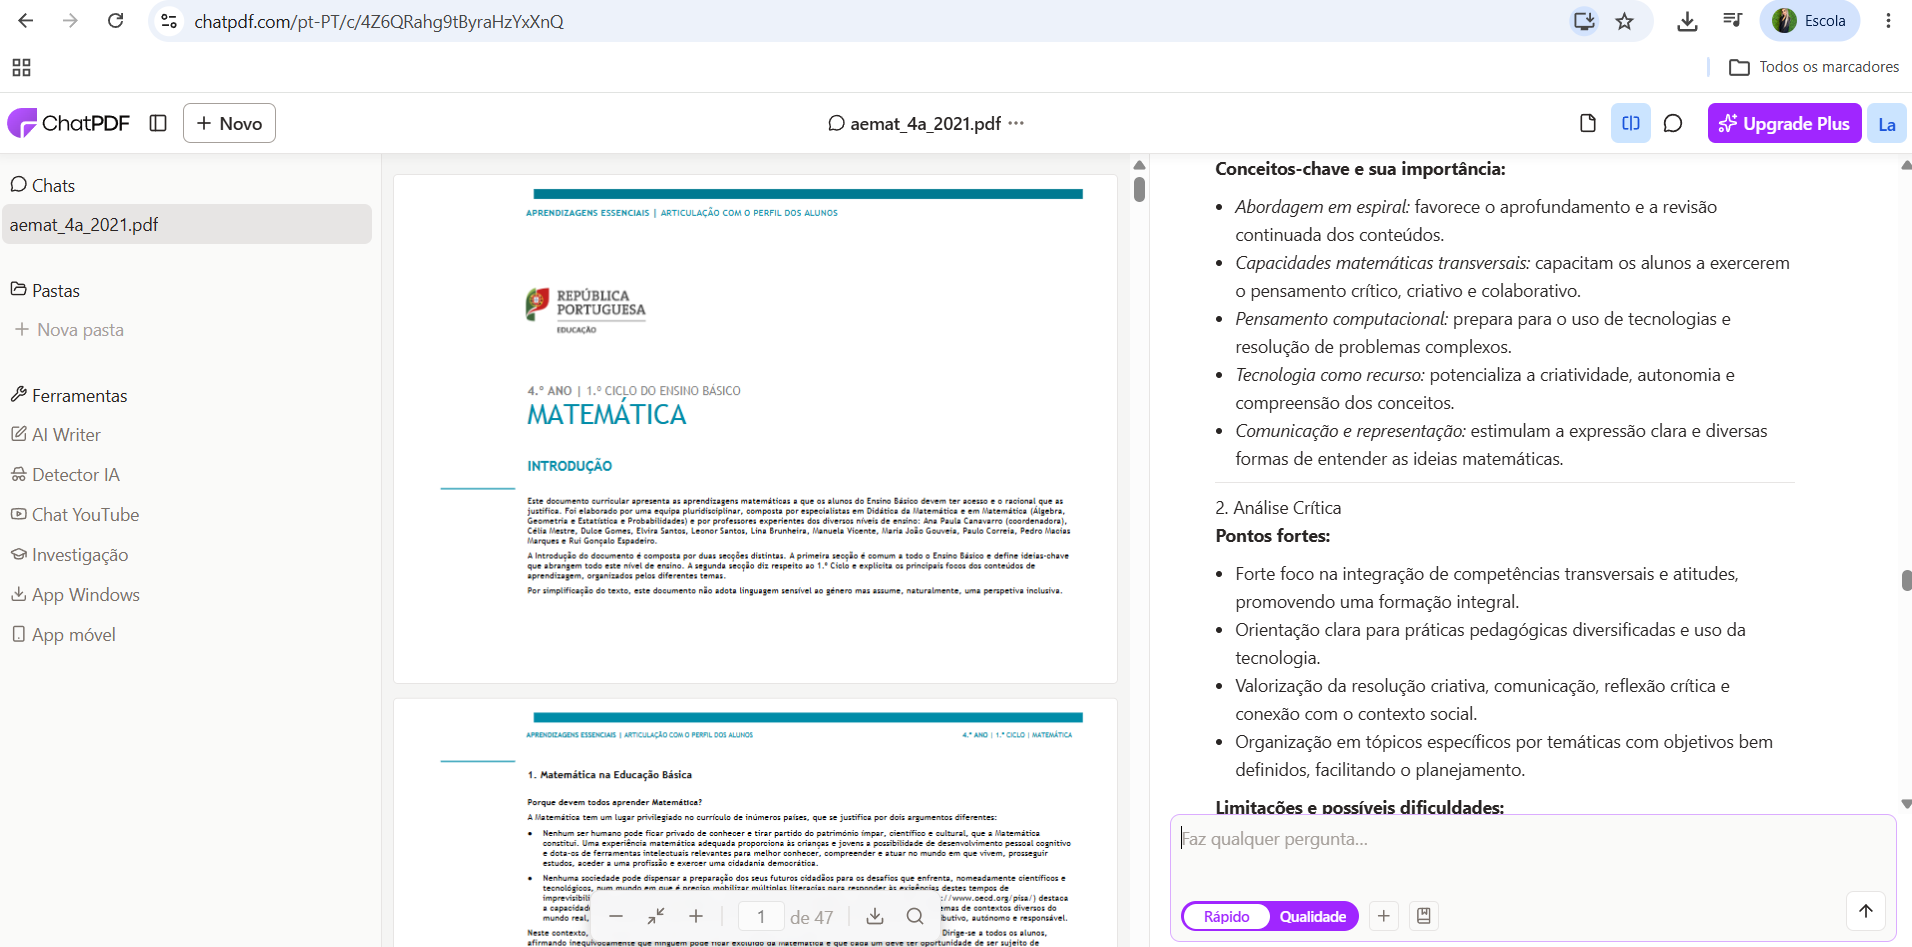Click App Windows download link
The height and width of the screenshot is (947, 1912).
75,595
